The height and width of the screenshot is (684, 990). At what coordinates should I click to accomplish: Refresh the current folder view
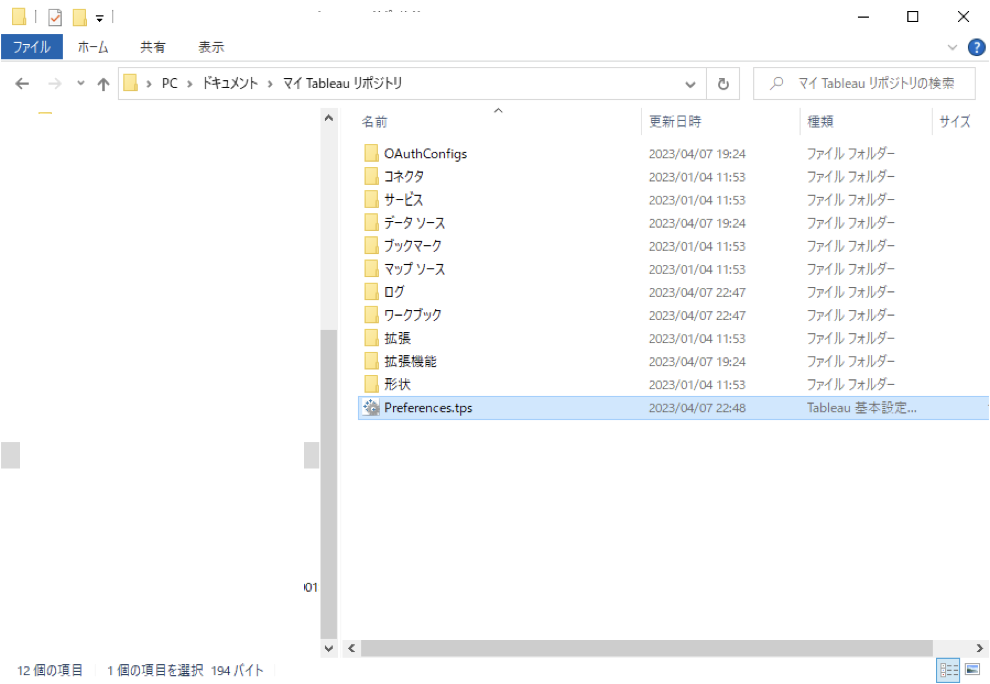723,83
